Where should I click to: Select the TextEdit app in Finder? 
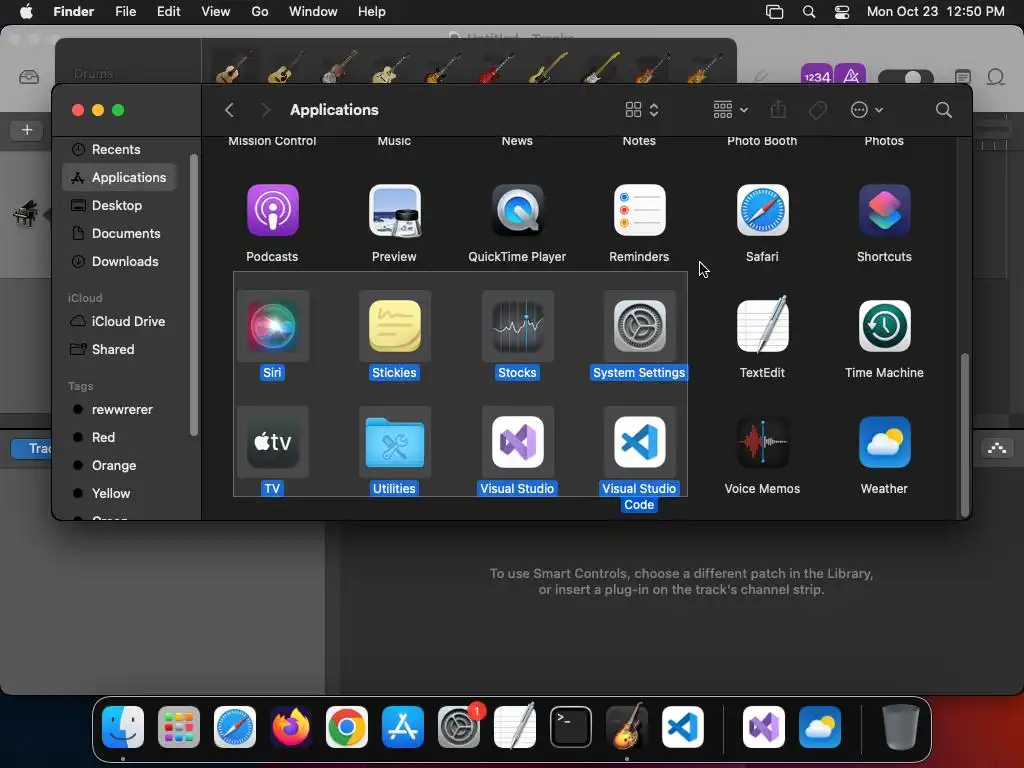coord(762,325)
